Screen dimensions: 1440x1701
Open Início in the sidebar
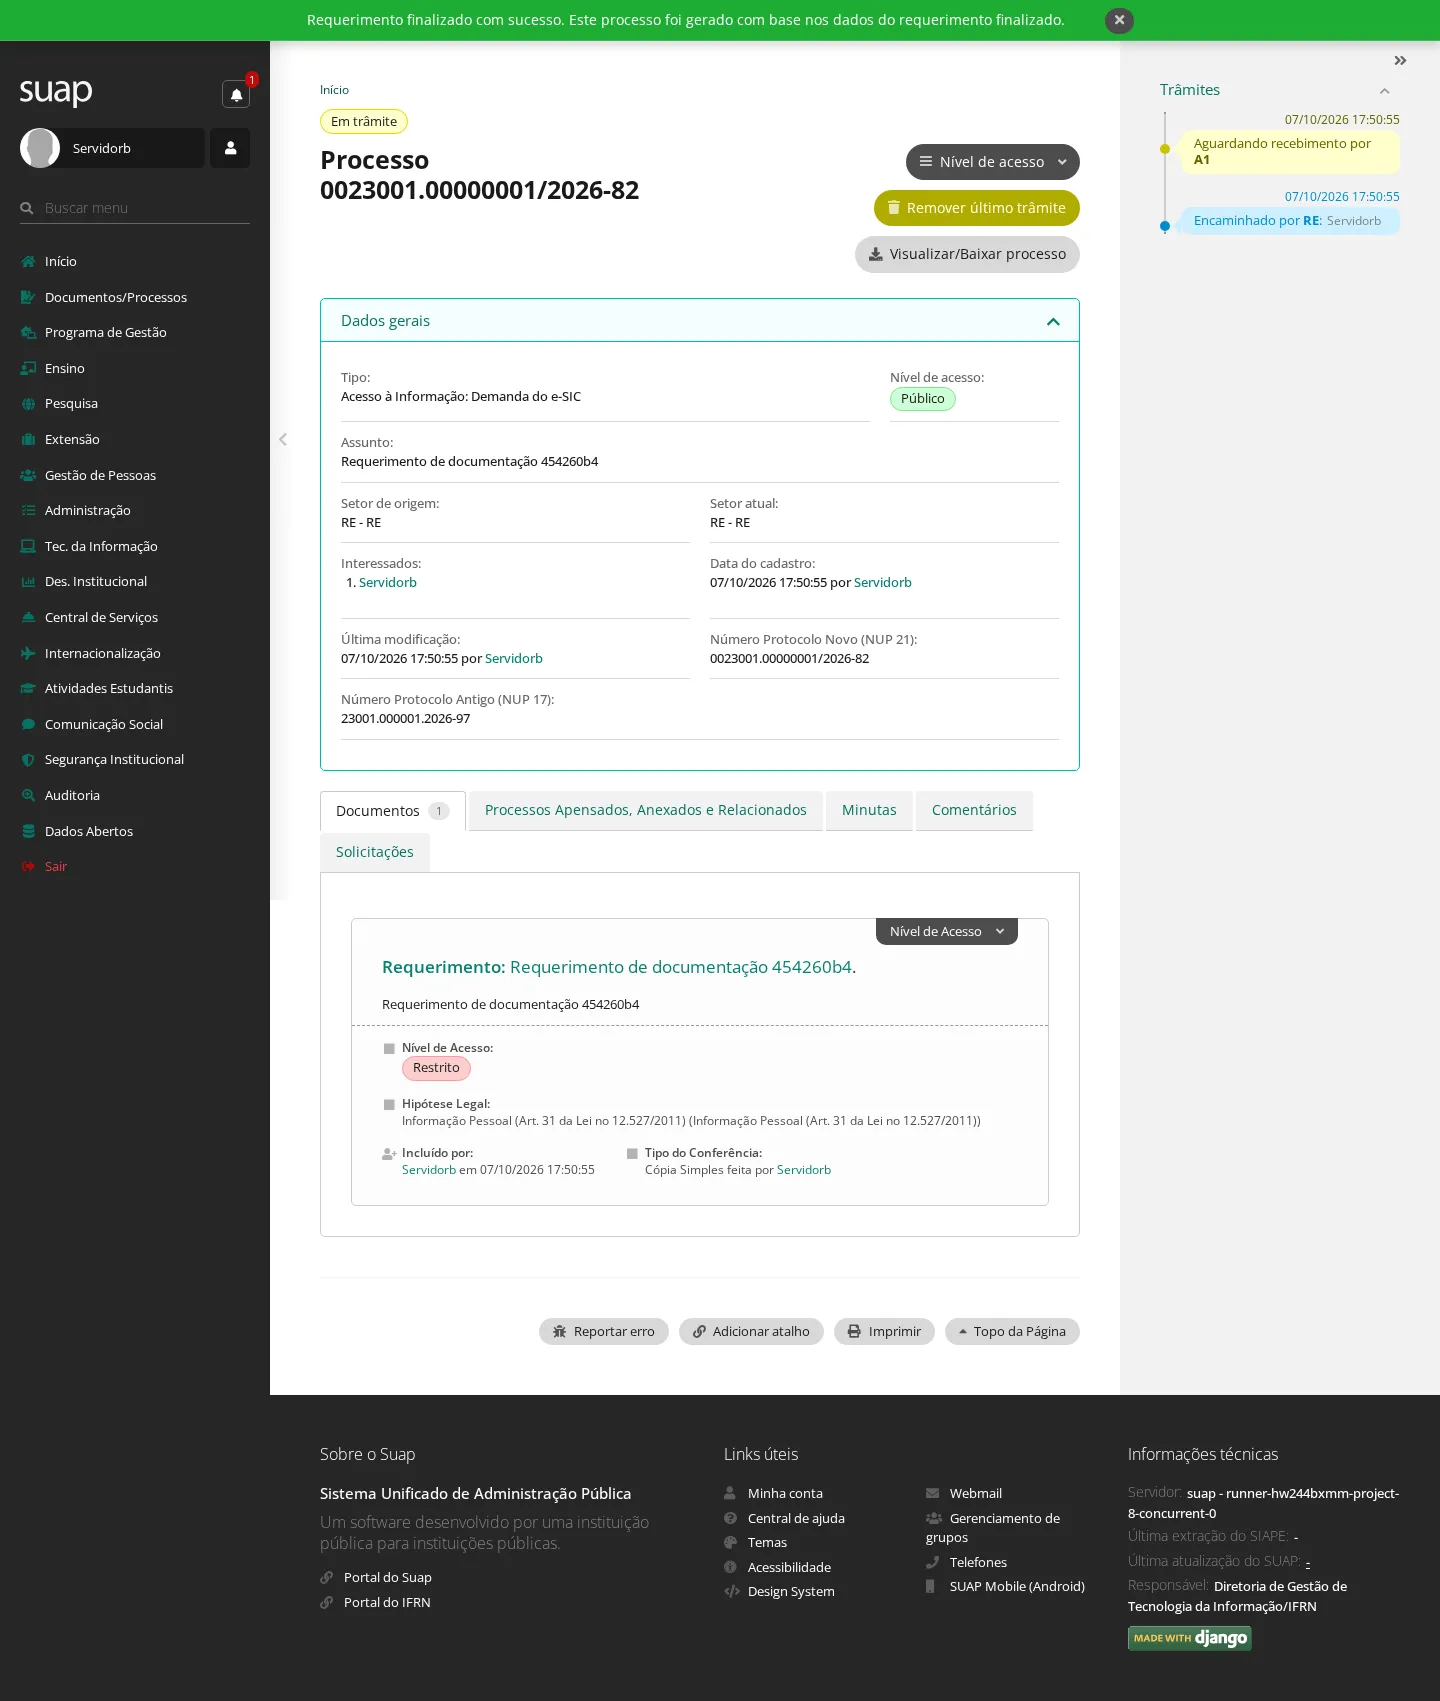60,261
